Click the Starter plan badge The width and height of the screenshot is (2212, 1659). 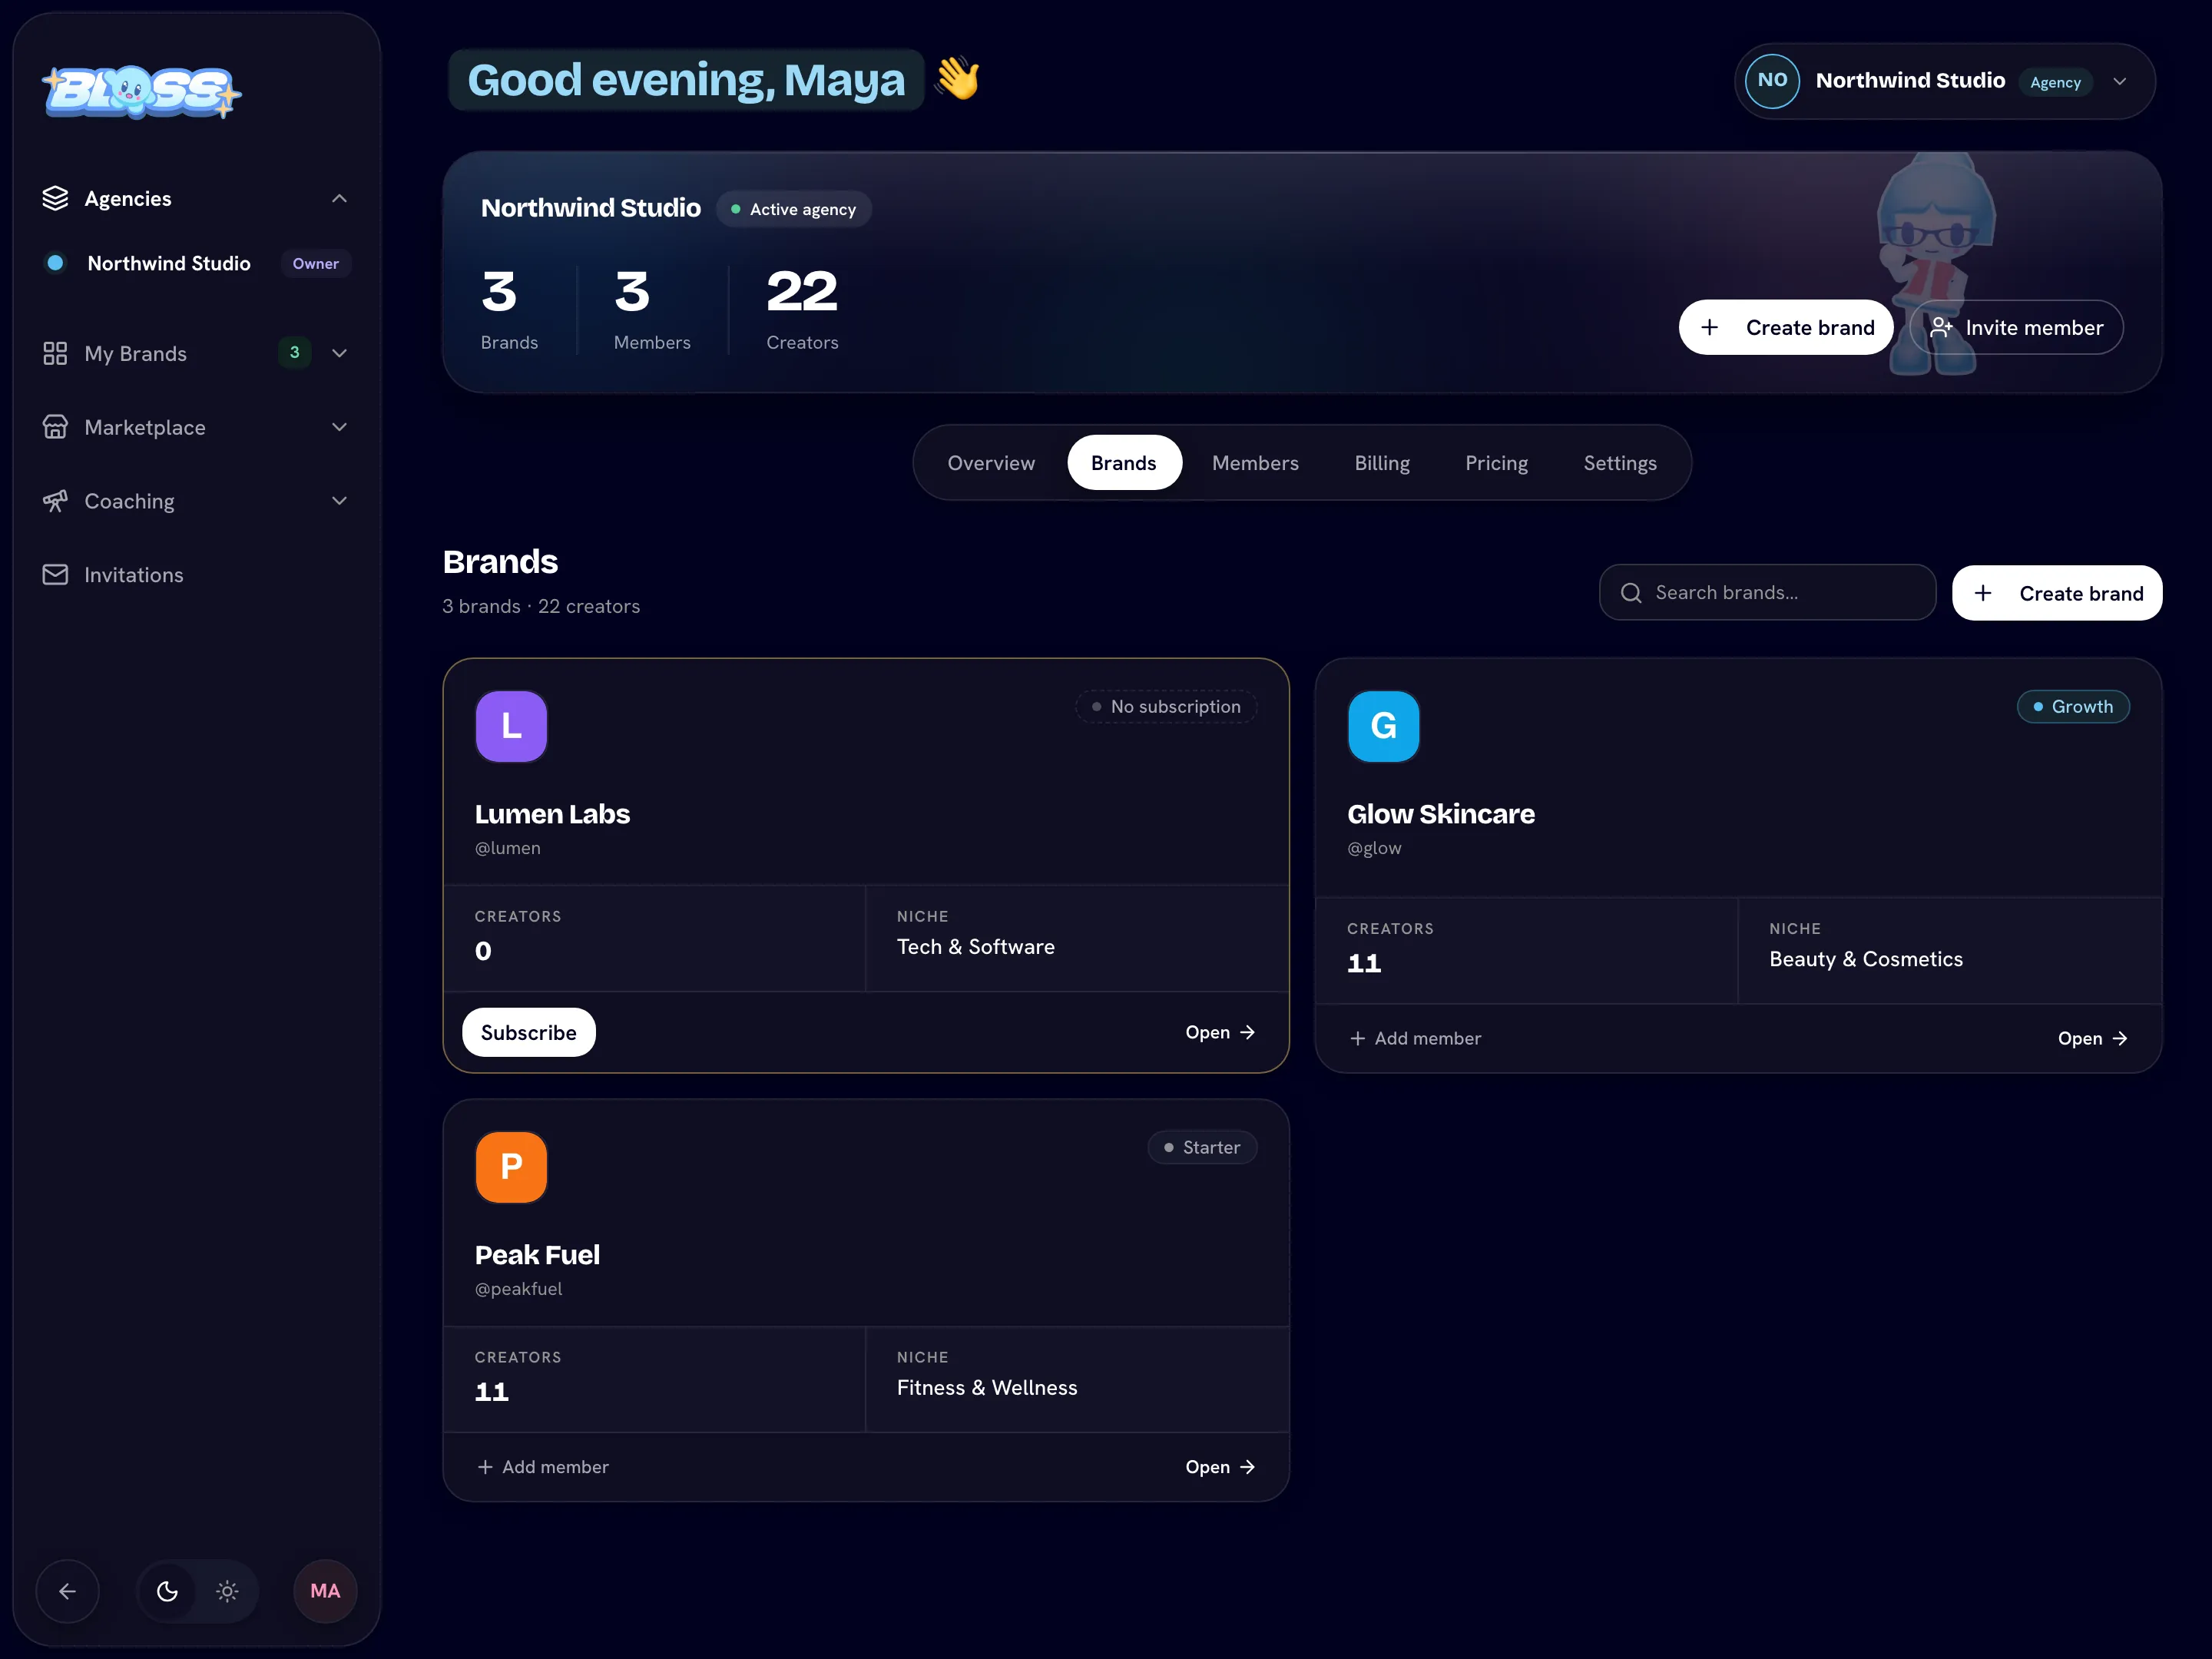[x=1202, y=1147]
